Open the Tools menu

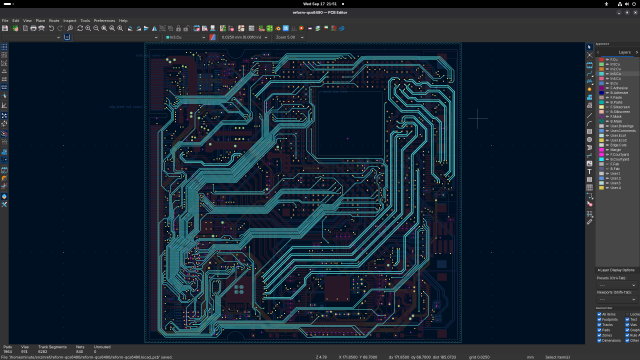click(x=85, y=20)
